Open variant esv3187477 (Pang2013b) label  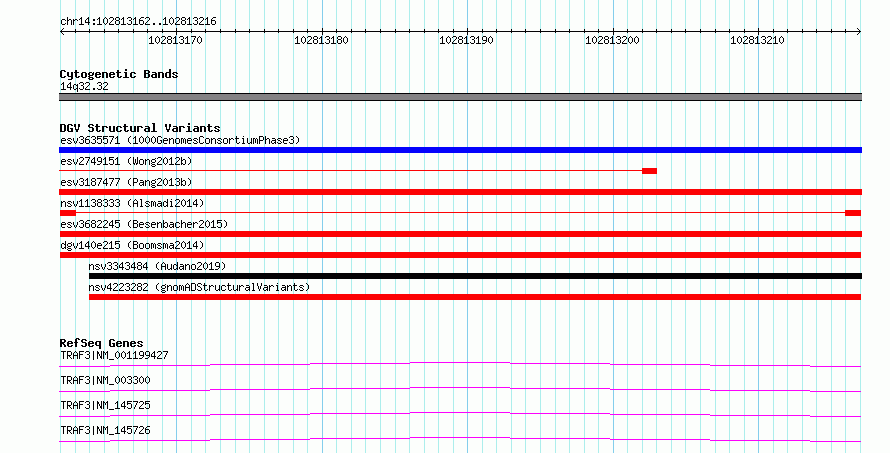coord(126,182)
